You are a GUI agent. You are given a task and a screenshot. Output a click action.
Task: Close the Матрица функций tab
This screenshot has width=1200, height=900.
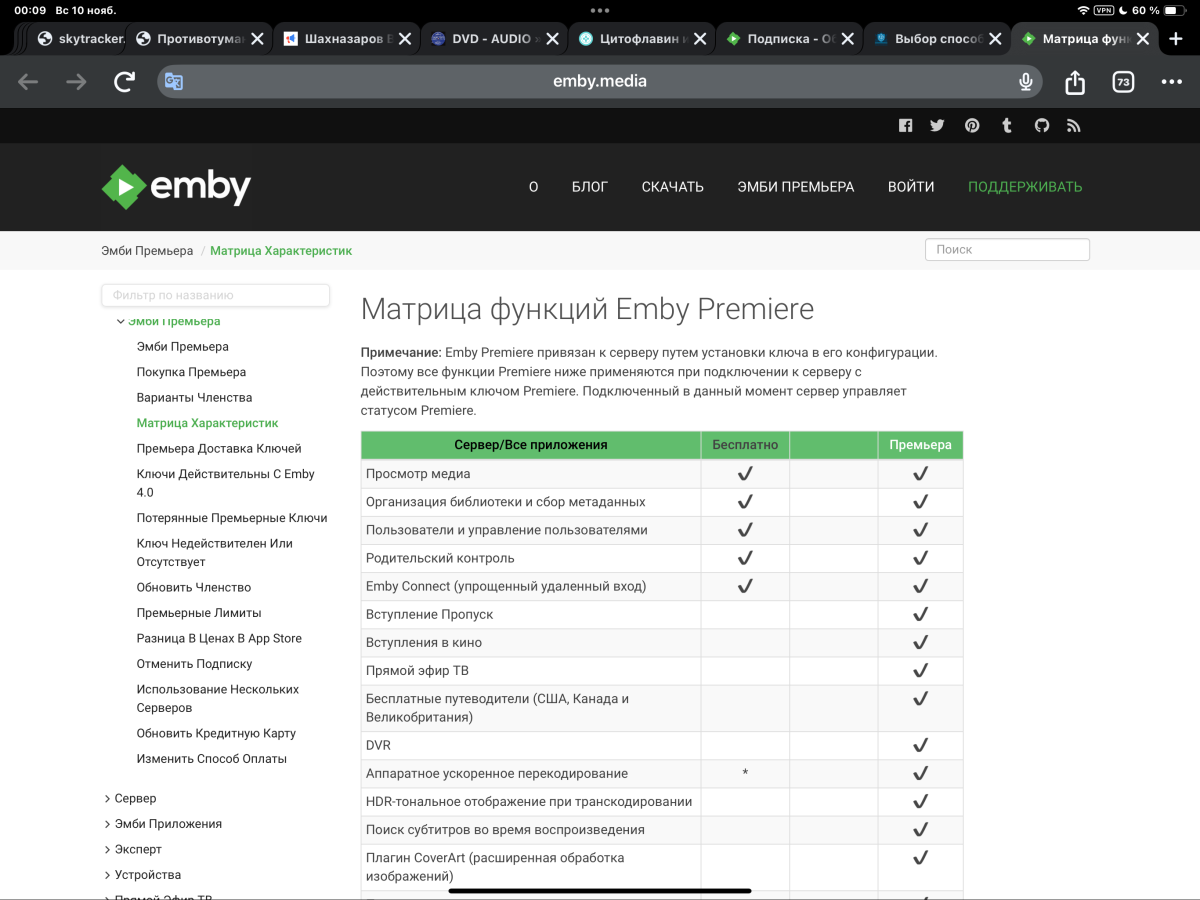pyautogui.click(x=1143, y=39)
